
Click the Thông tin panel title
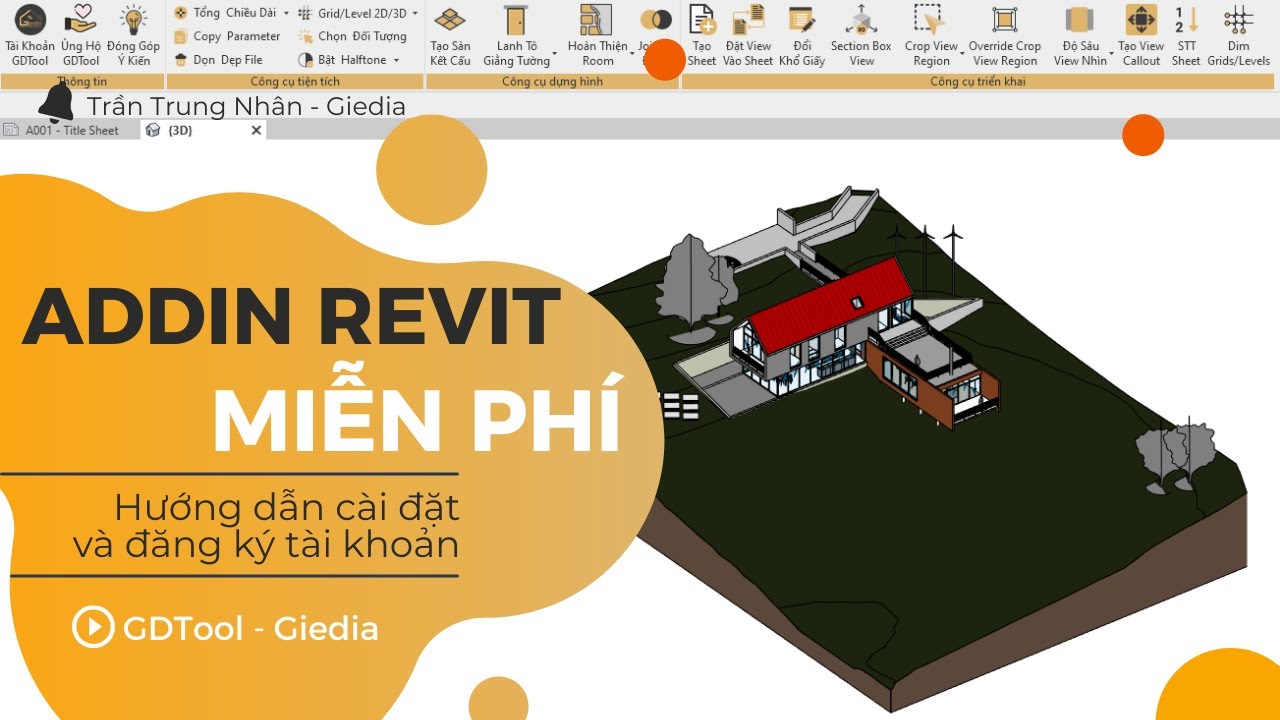tap(82, 82)
